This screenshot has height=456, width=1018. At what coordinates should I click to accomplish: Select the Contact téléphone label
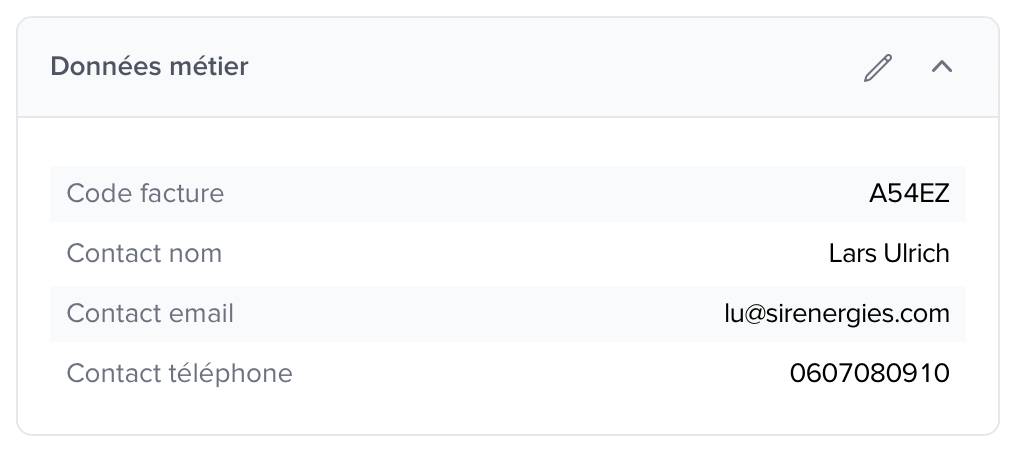(179, 373)
